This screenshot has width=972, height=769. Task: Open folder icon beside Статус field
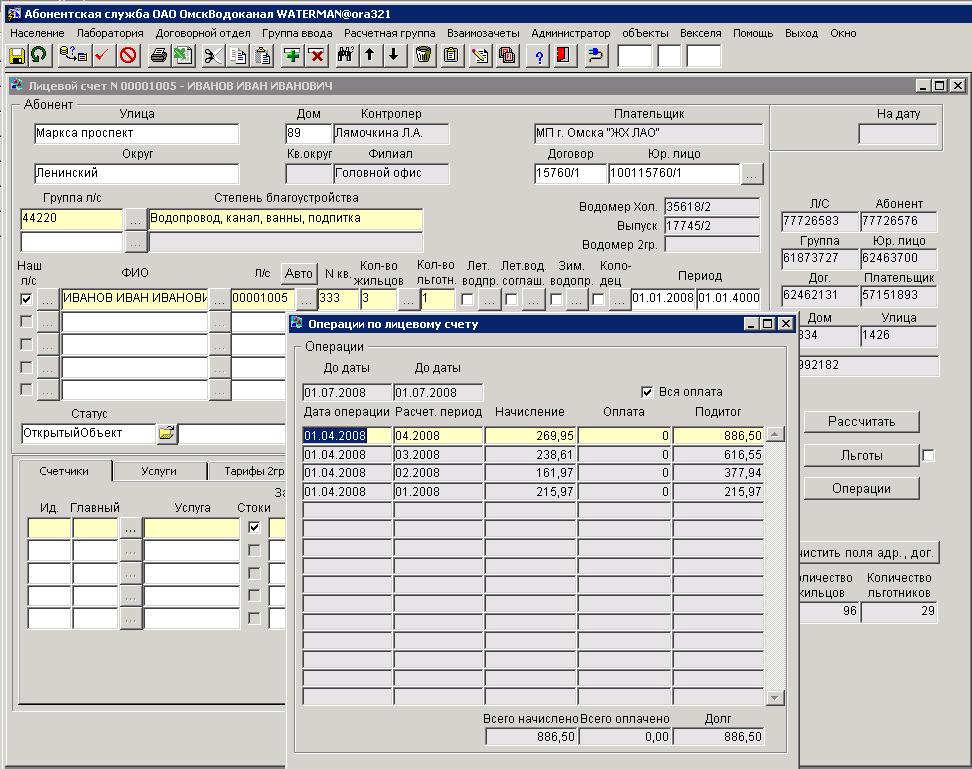[166, 434]
